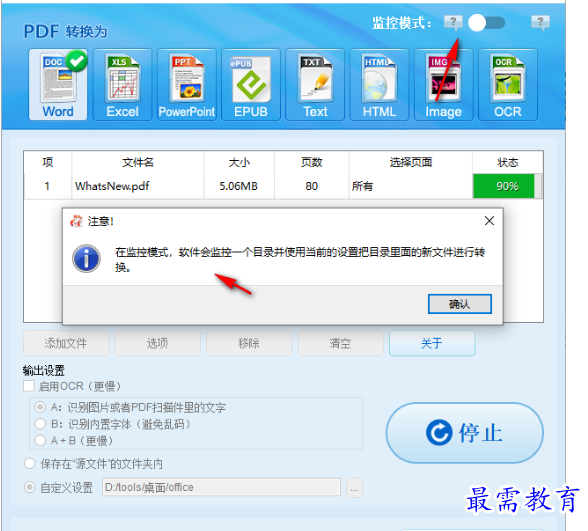Select the Excel conversion format icon

[122, 84]
